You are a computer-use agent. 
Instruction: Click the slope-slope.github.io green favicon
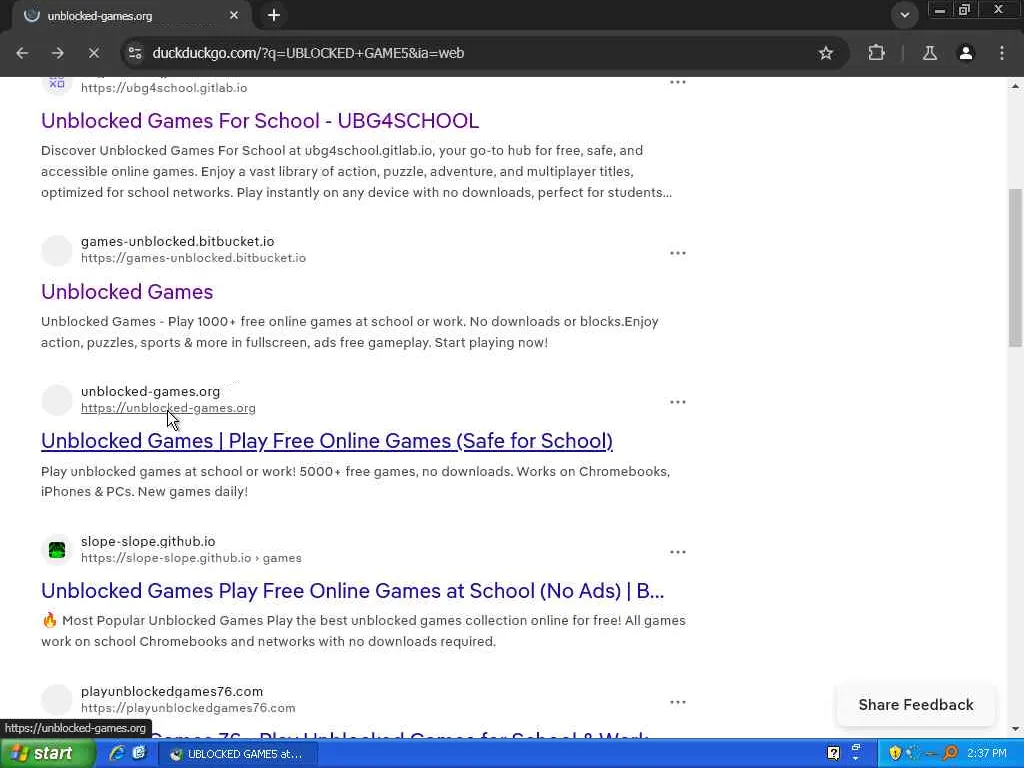coord(57,550)
